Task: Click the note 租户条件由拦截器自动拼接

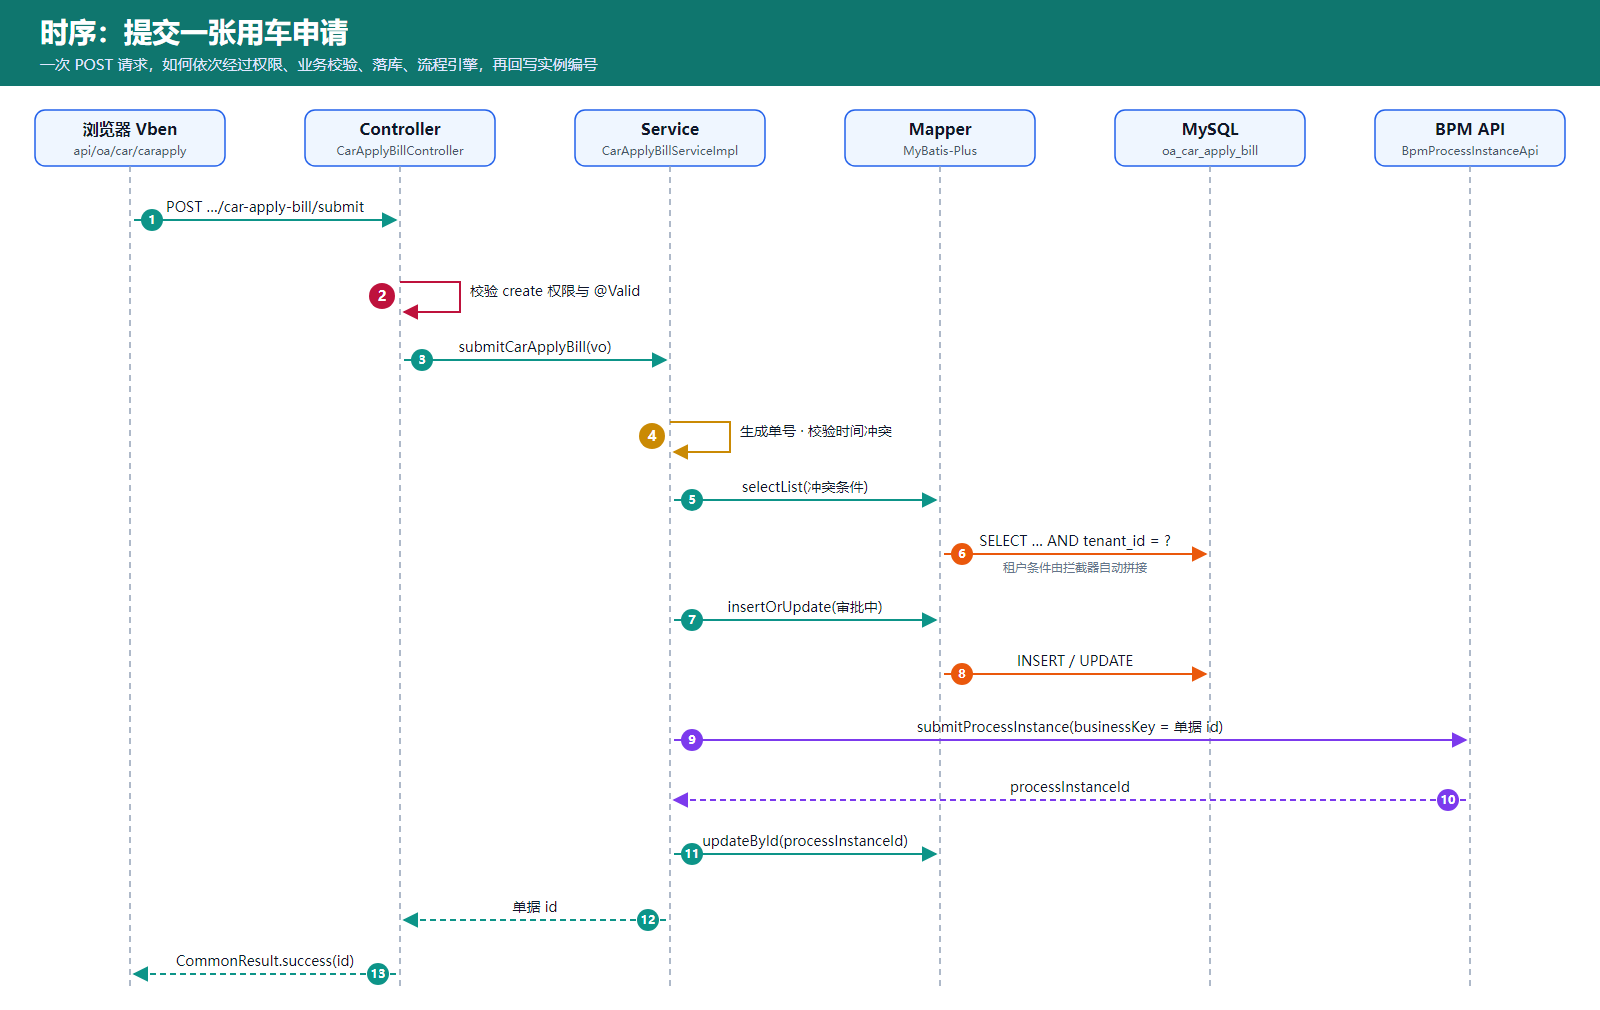Action: coord(1075,568)
